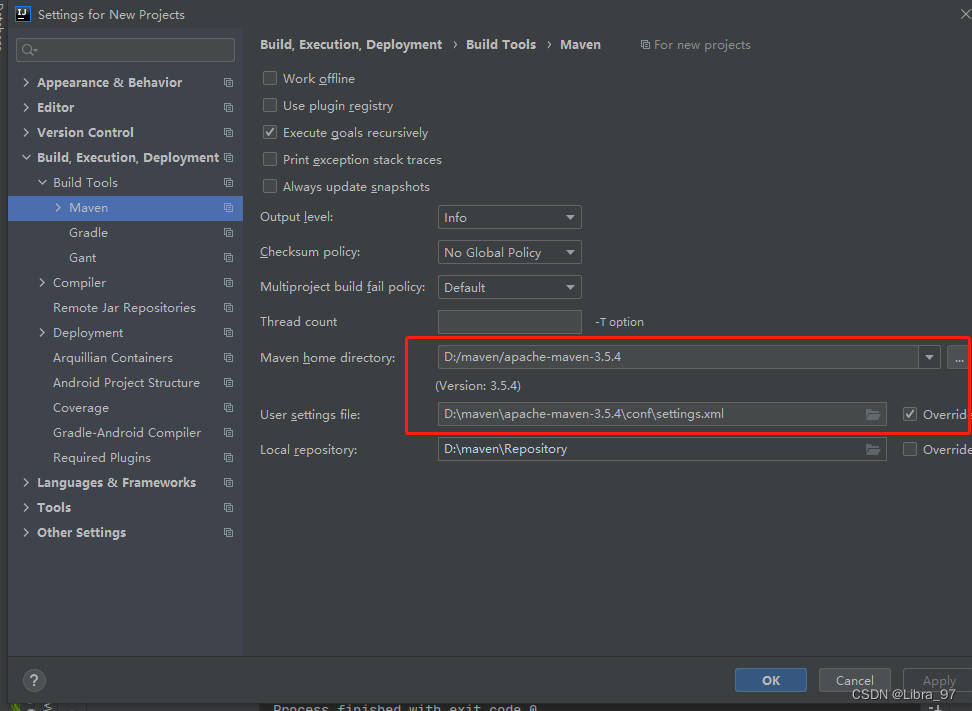This screenshot has height=711, width=972.
Task: Click the project-level icon beside Languages & Frameworks
Action: coord(228,482)
